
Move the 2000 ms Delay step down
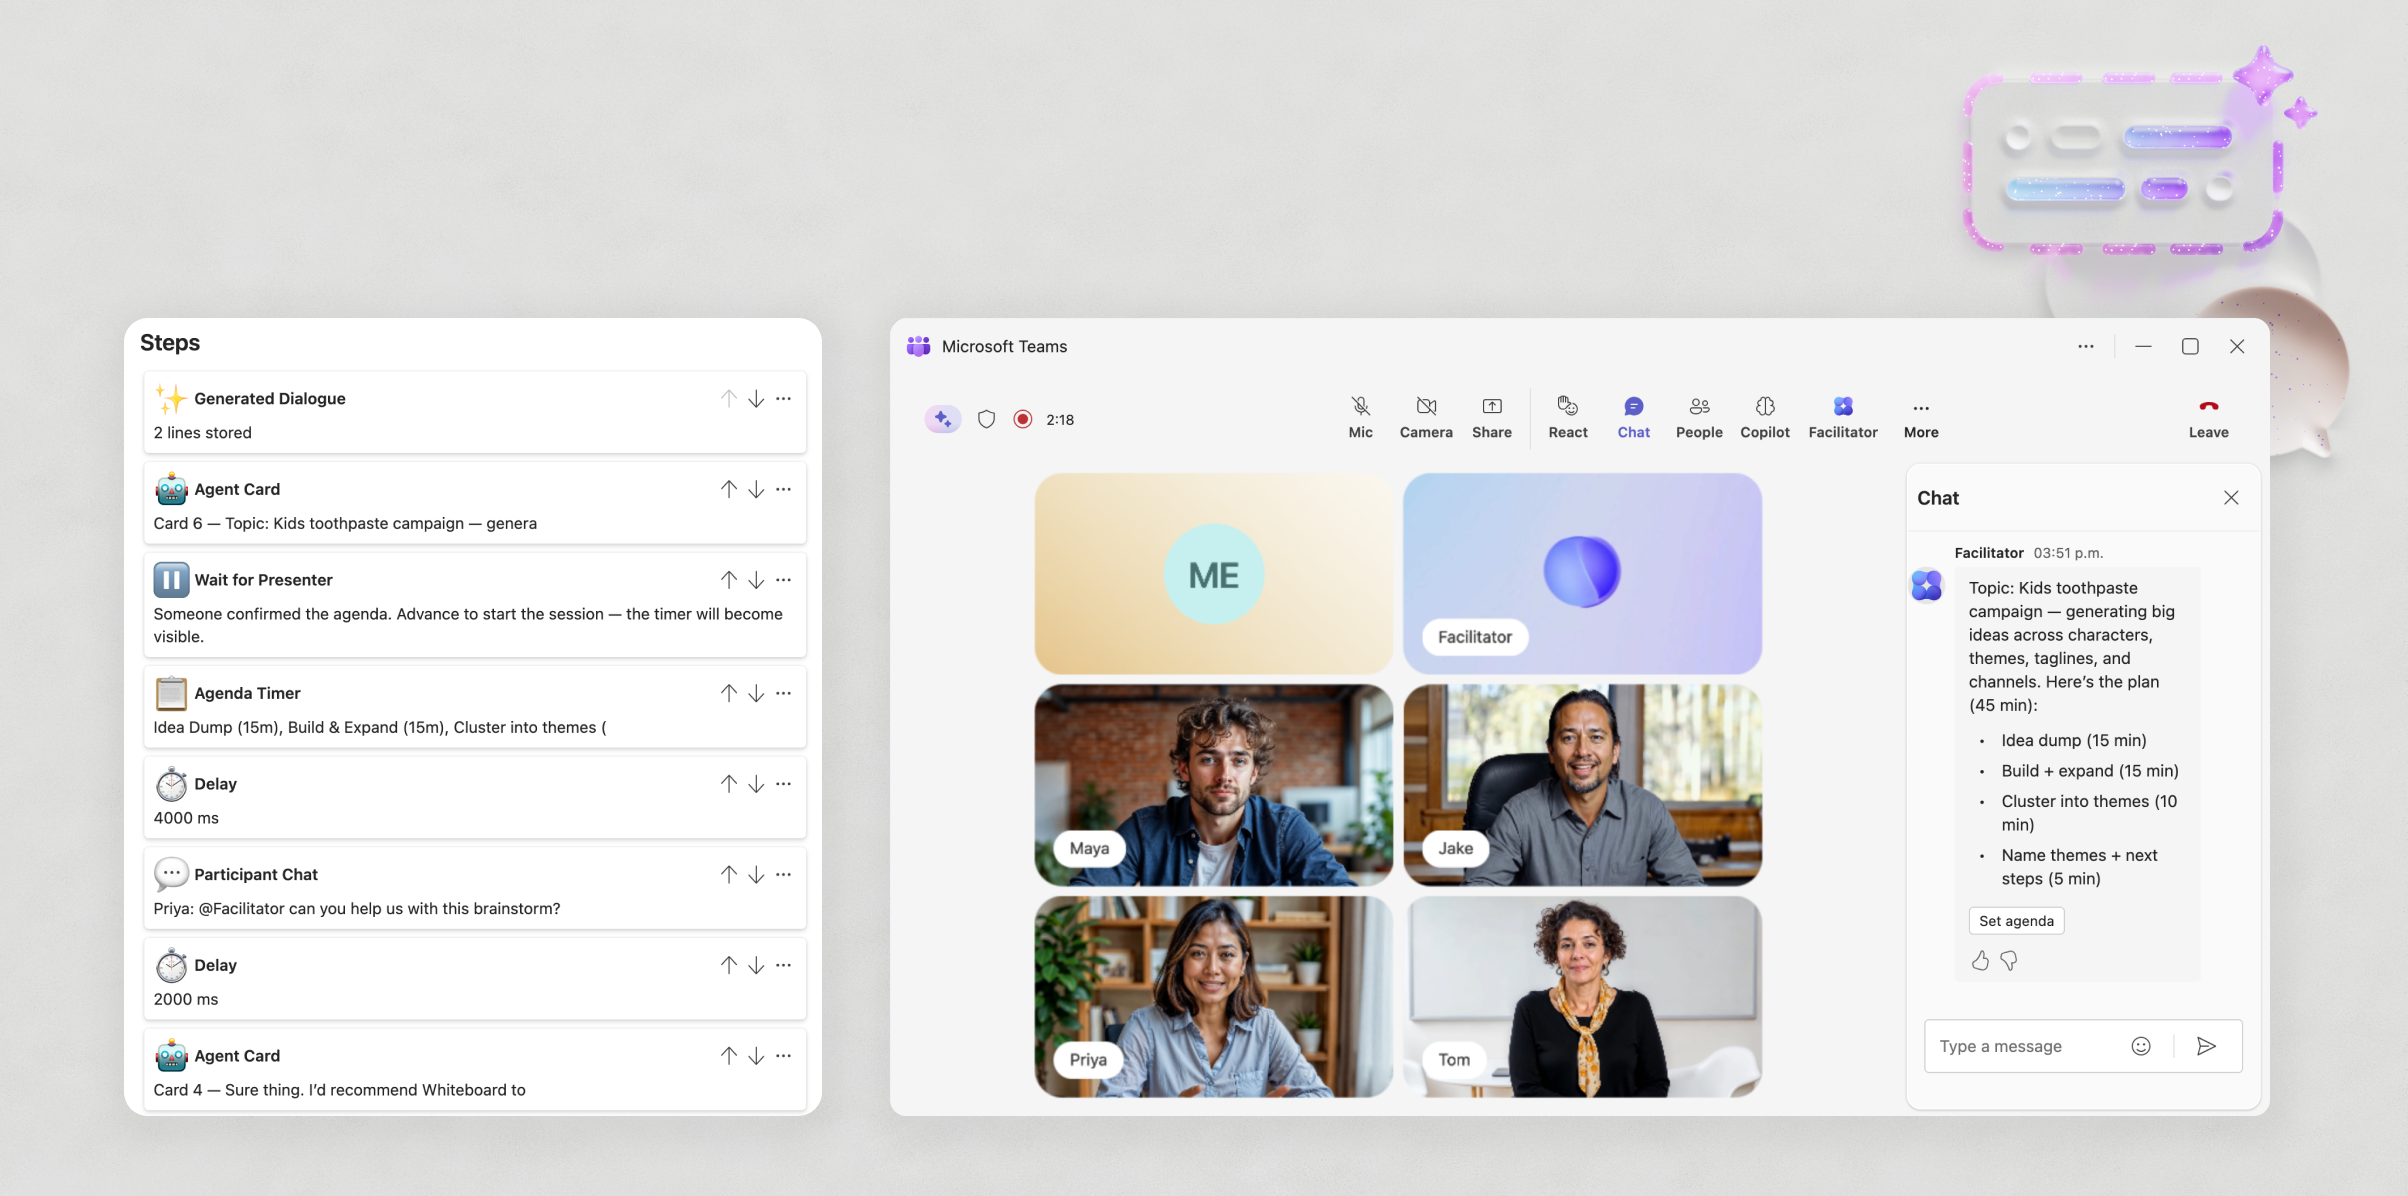click(756, 965)
